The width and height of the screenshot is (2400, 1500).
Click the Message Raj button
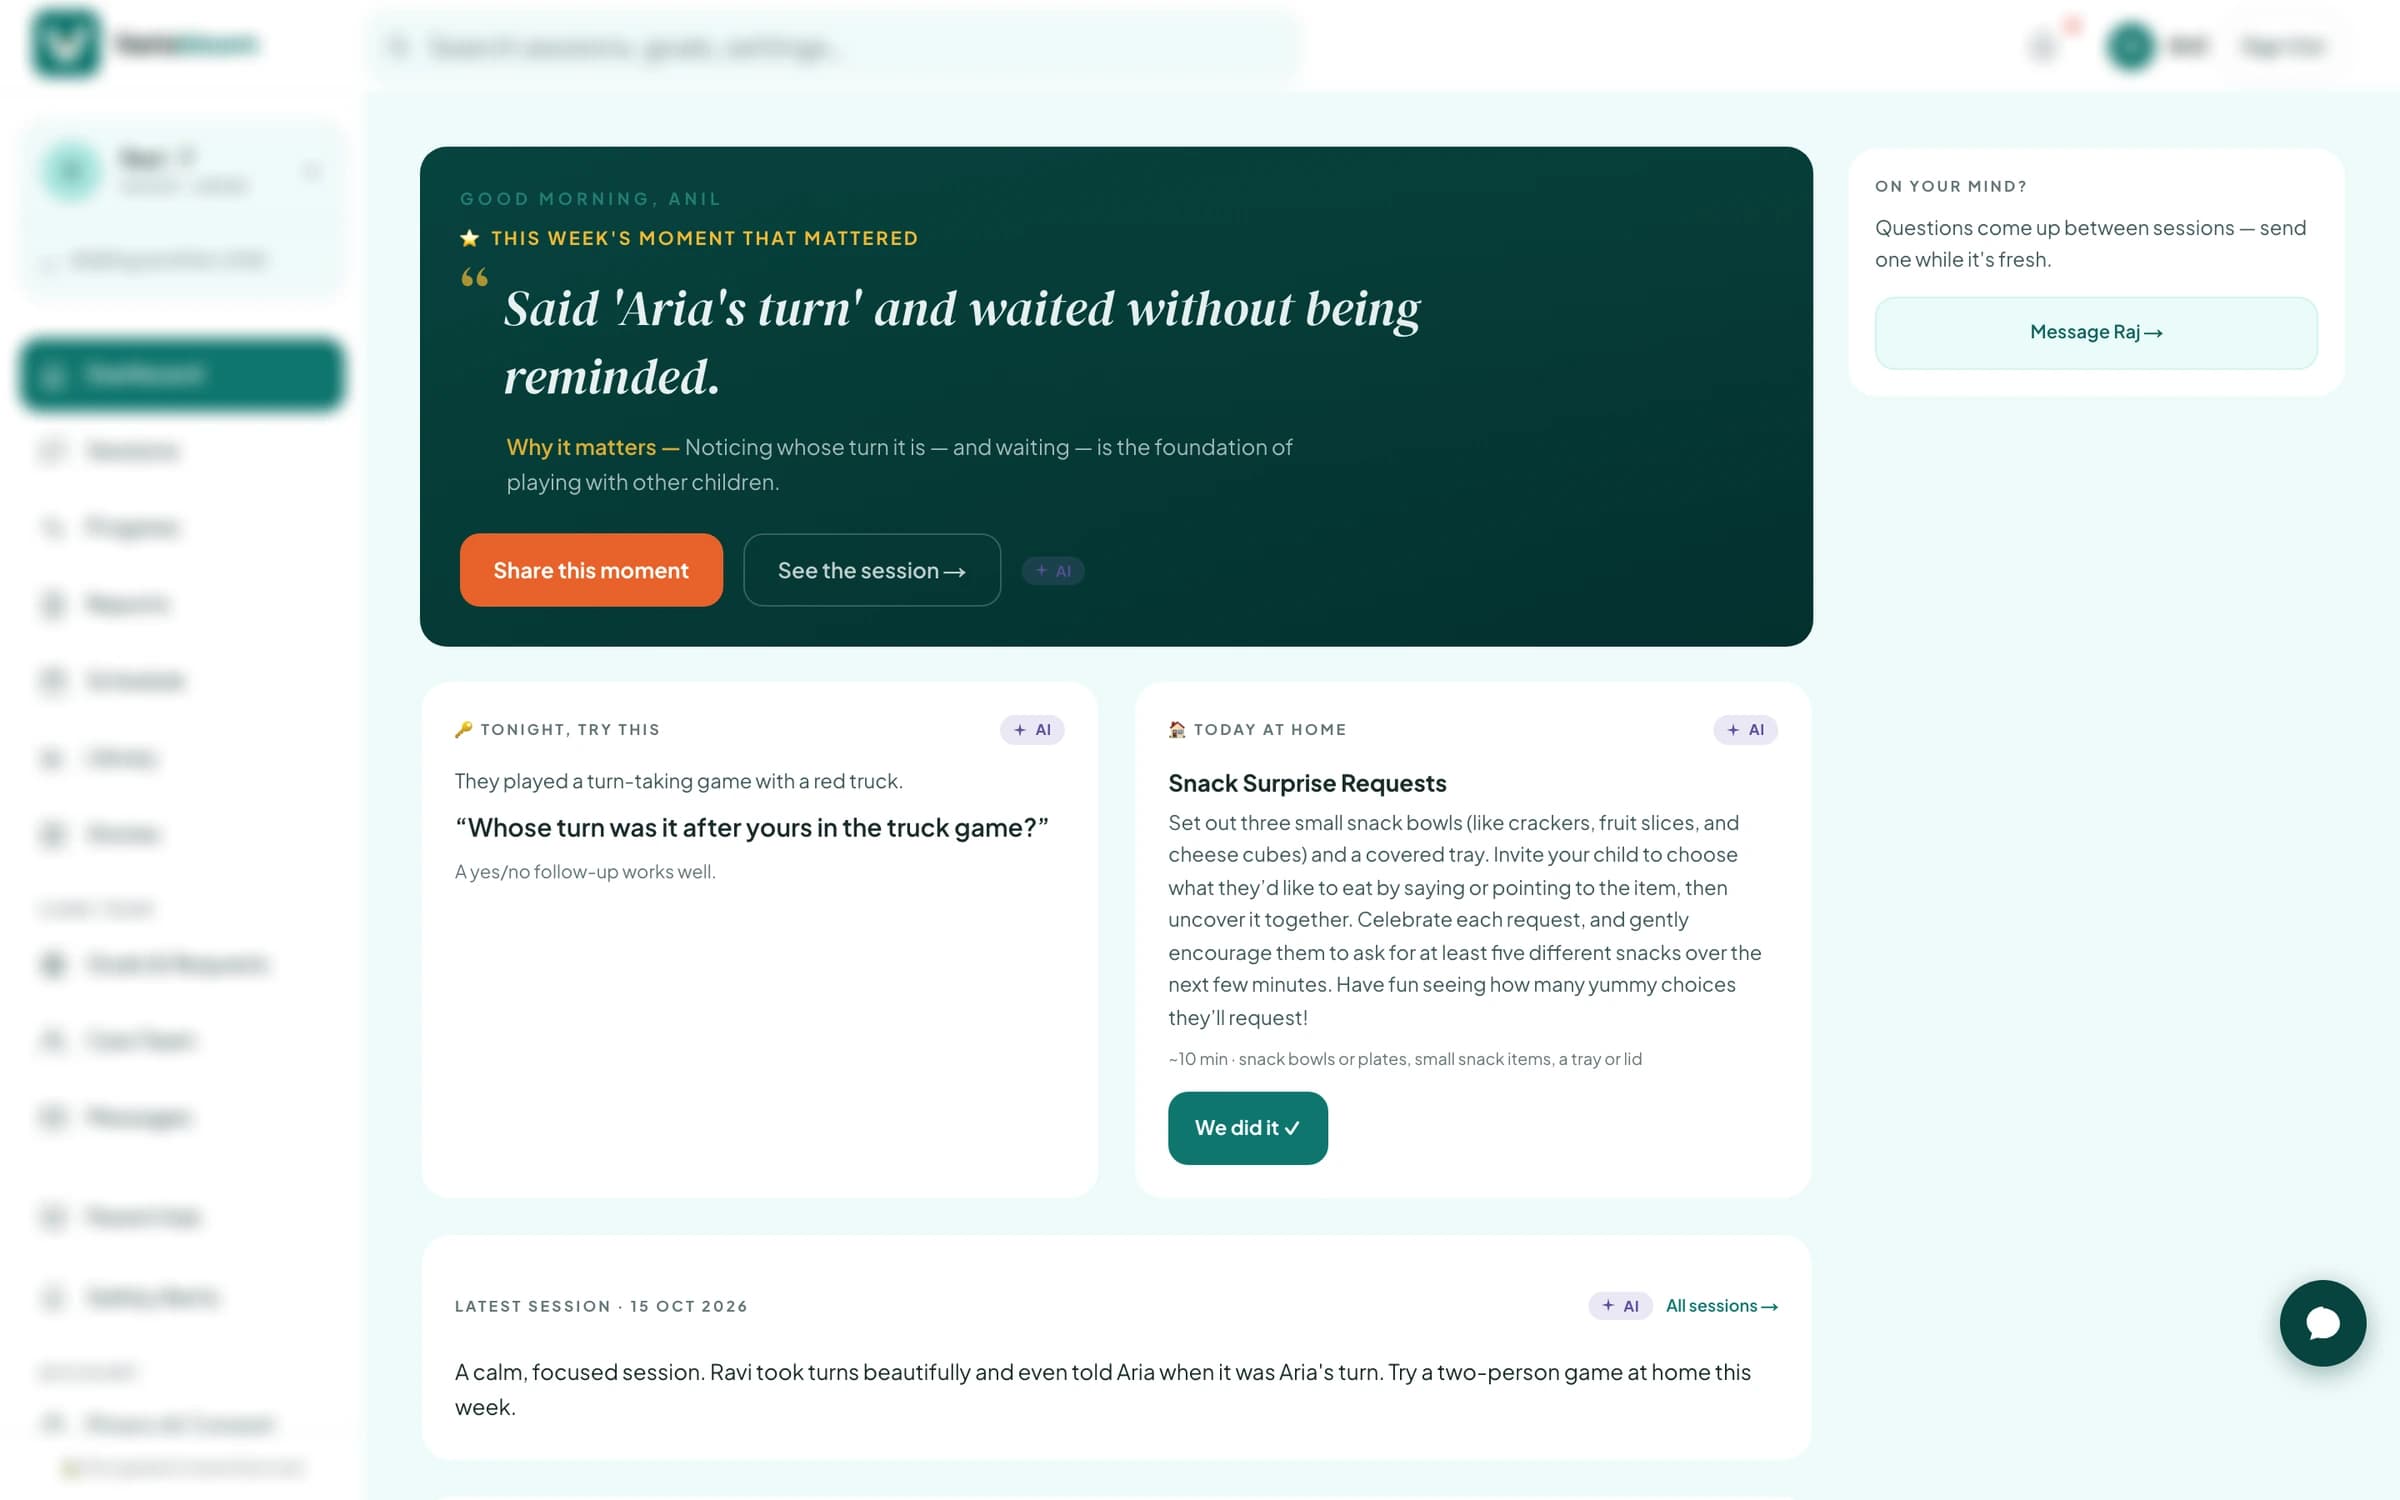(x=2096, y=333)
